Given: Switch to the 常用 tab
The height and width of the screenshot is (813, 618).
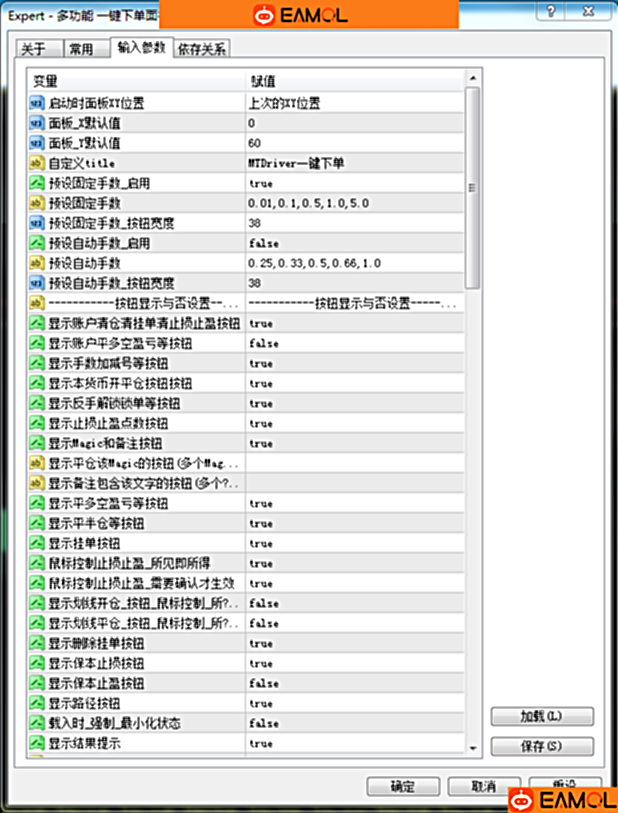Looking at the screenshot, I should 81,49.
